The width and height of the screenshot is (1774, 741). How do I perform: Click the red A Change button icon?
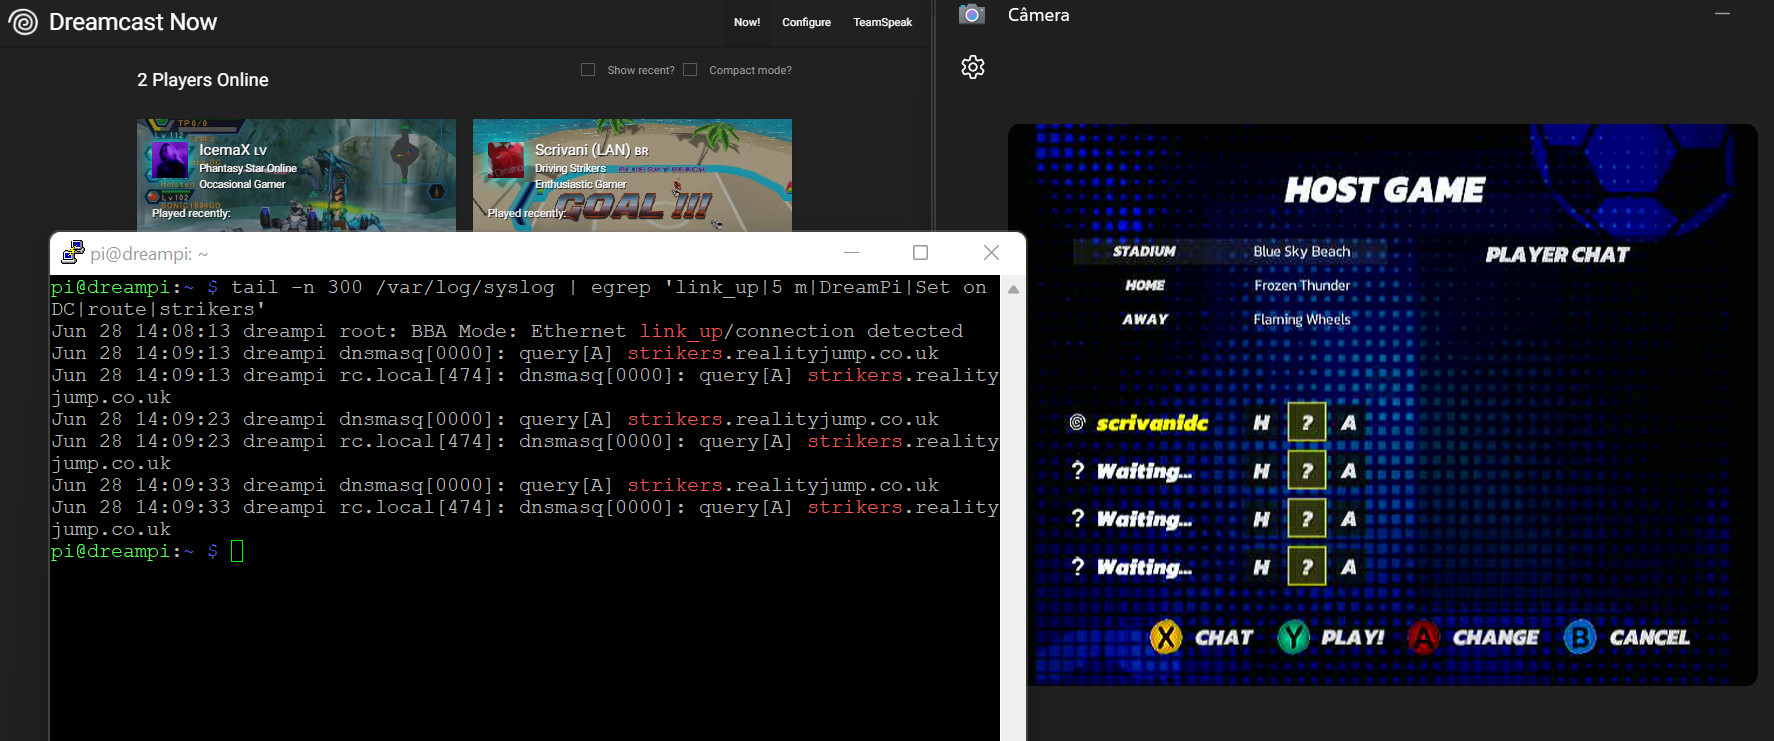pos(1423,637)
